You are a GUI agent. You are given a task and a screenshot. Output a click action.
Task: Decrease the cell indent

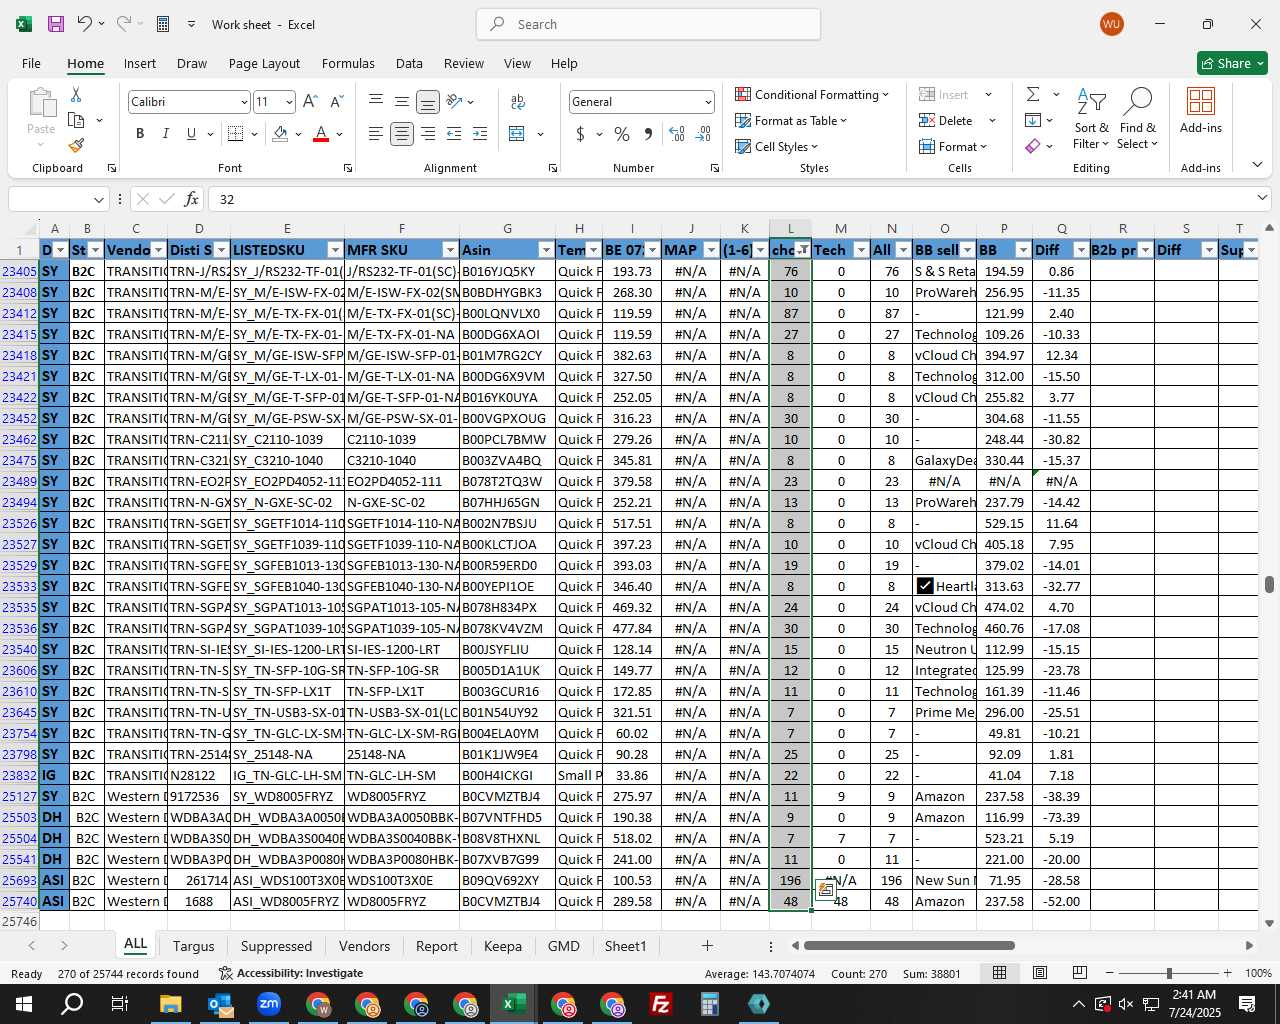[454, 134]
